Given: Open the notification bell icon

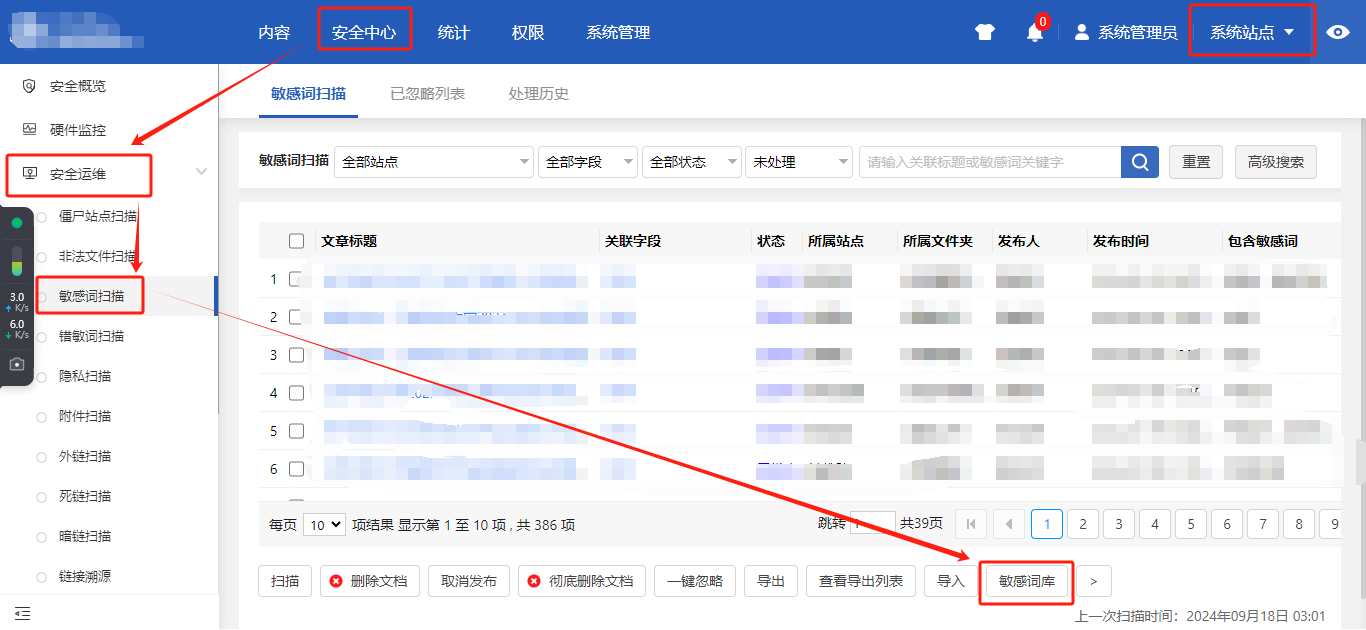Looking at the screenshot, I should 1035,33.
